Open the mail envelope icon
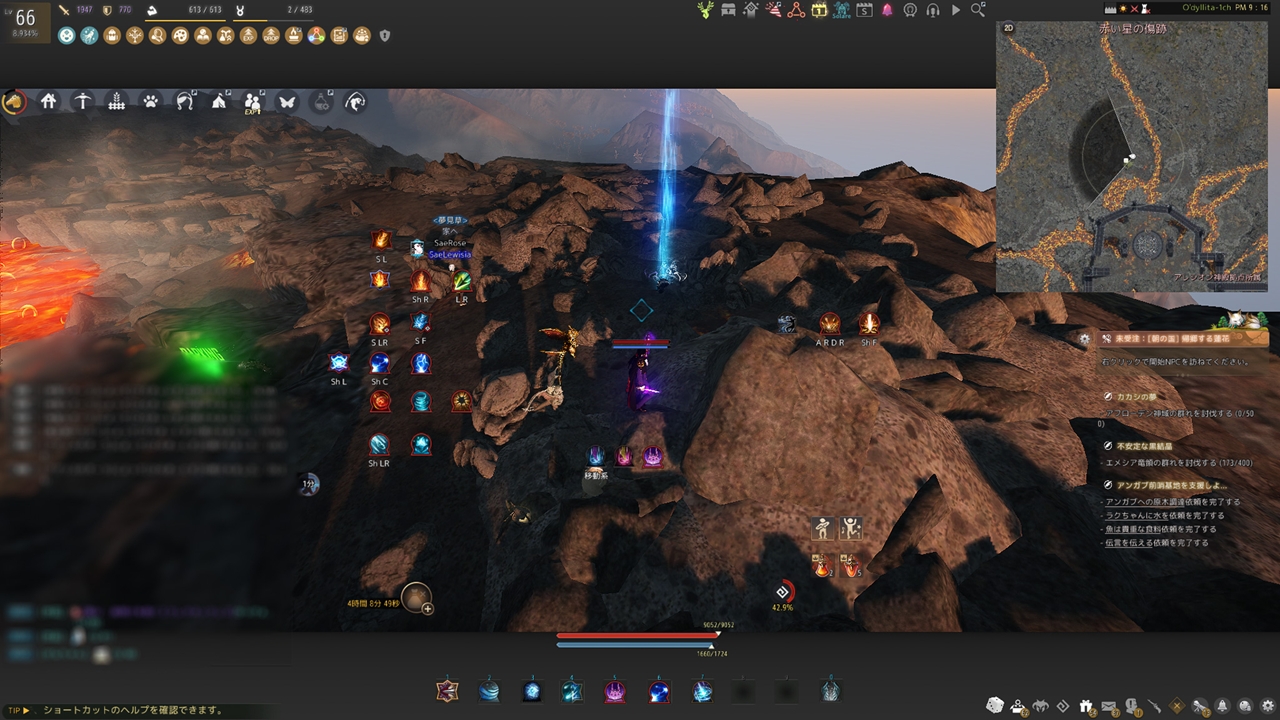1280x720 pixels. point(1109,706)
